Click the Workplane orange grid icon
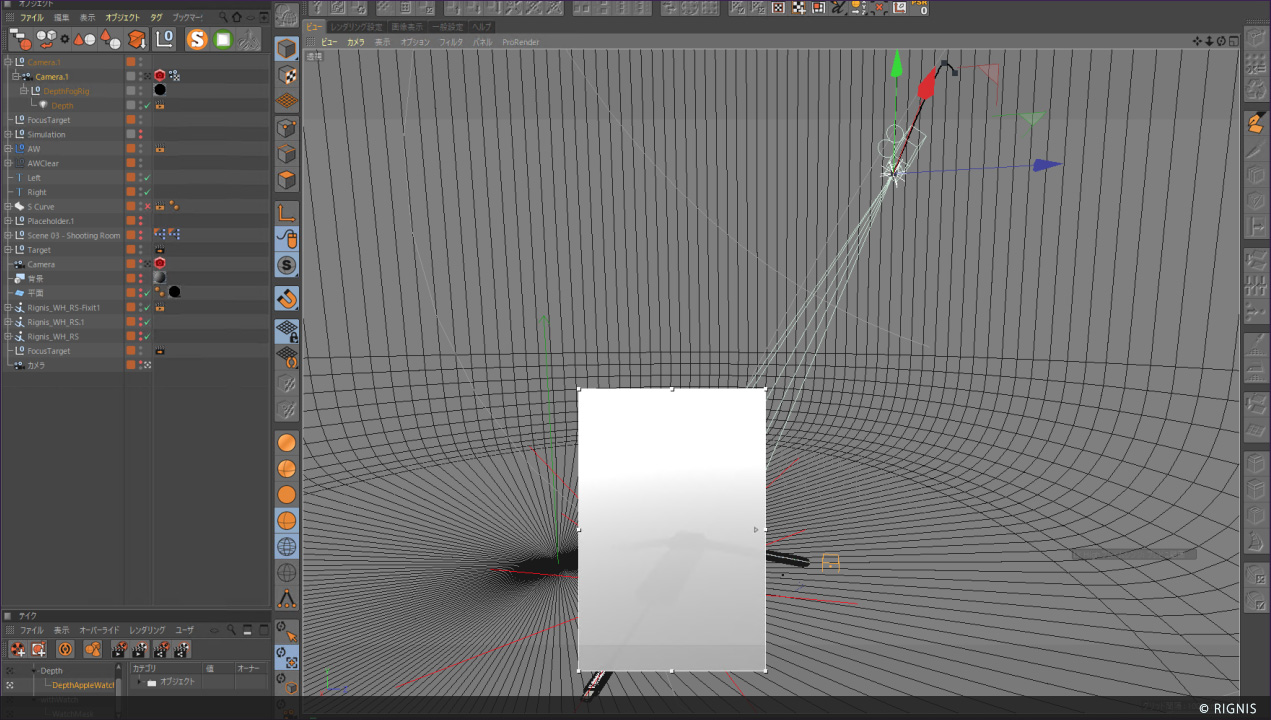Screen dimensions: 1271x720 287,101
